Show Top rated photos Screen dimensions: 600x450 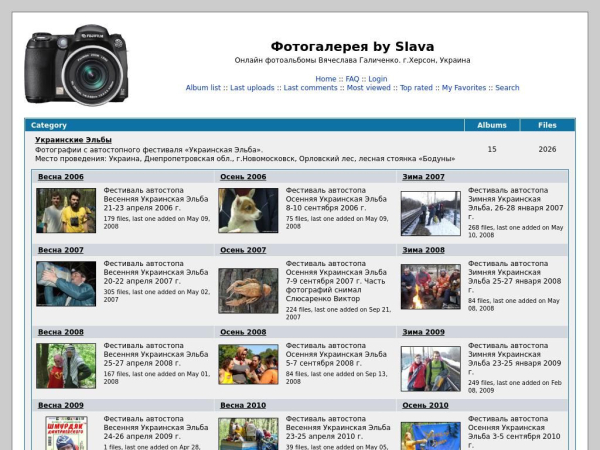(x=416, y=88)
